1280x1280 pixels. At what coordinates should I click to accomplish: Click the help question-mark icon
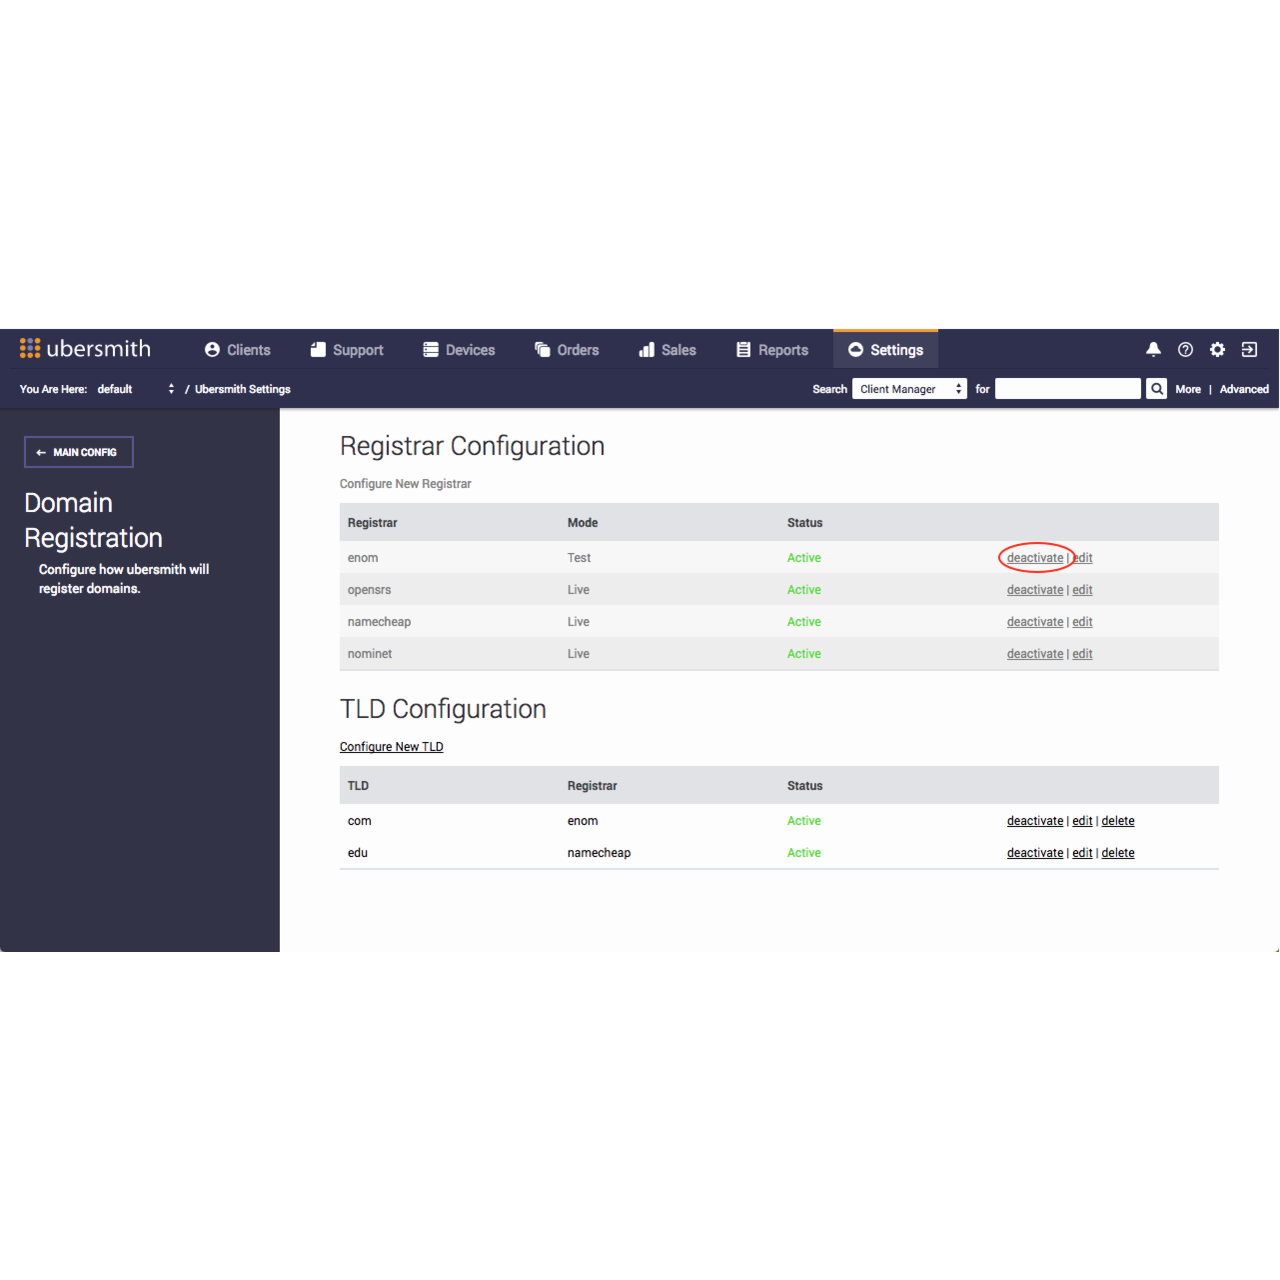pos(1185,349)
